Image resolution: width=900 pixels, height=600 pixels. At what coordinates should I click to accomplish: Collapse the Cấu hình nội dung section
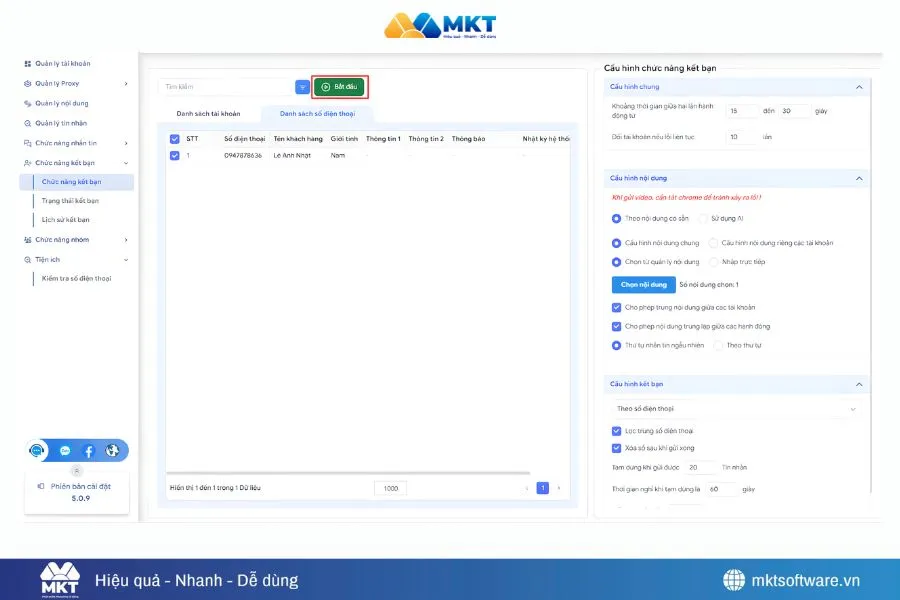pos(860,178)
